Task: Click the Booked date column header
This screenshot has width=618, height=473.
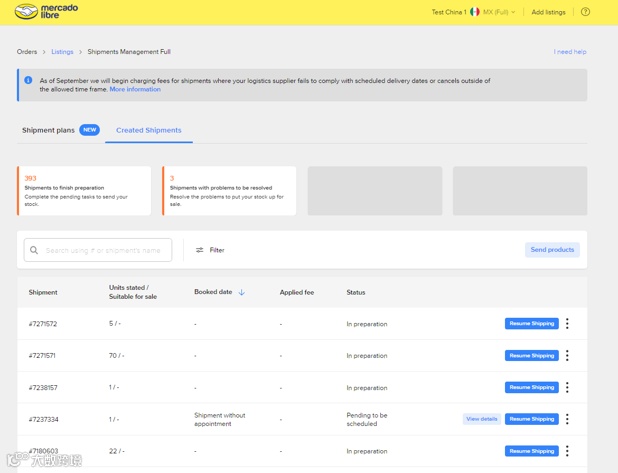Action: click(213, 292)
